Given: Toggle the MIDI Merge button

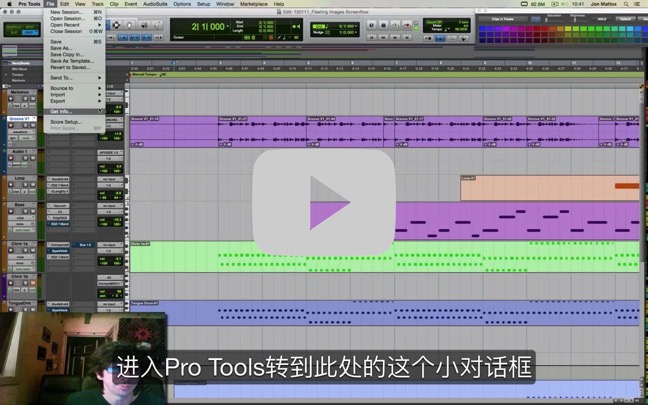Looking at the screenshot, I should 452,38.
